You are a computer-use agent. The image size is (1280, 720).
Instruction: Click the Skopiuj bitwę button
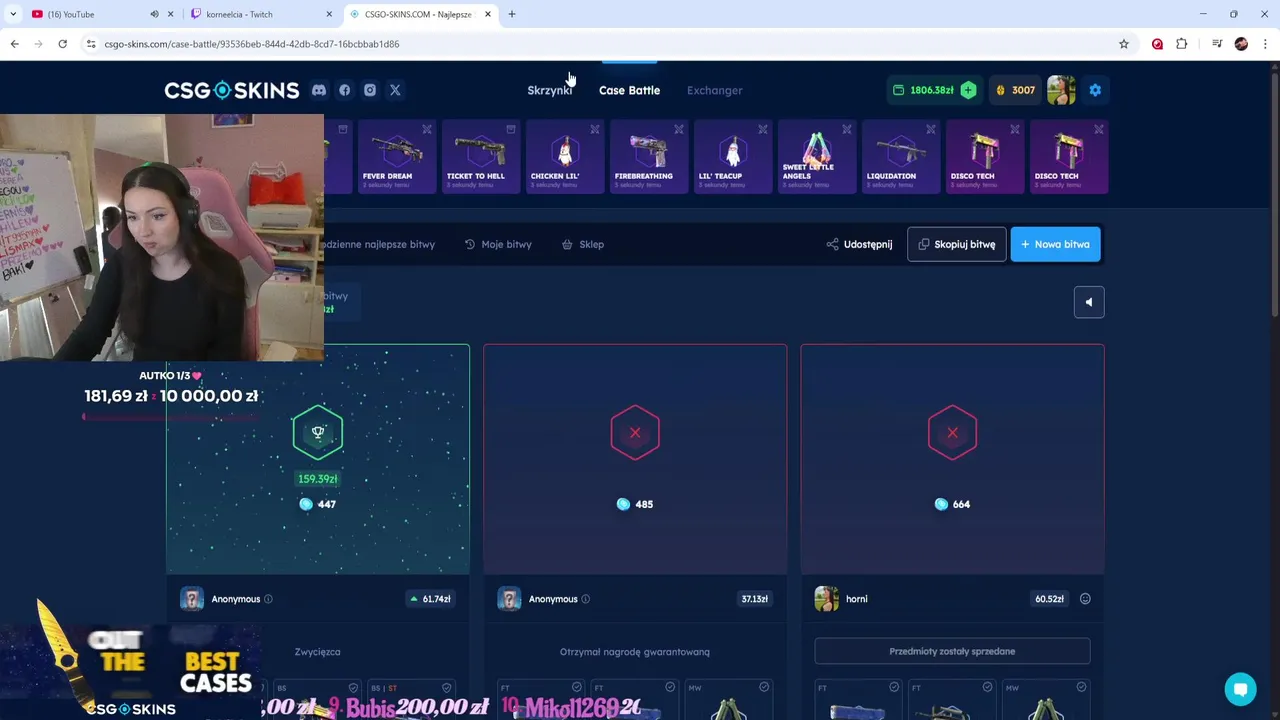(x=956, y=244)
